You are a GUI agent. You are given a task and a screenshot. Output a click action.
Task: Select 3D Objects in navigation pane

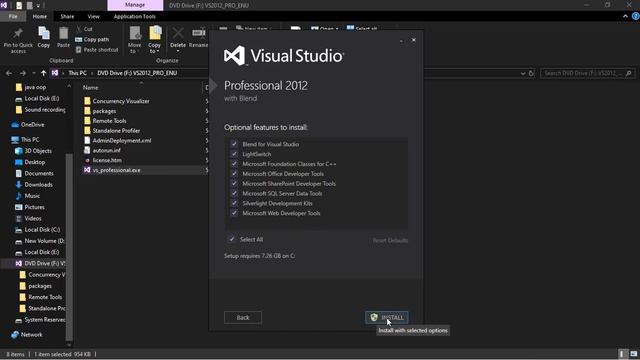click(x=33, y=151)
